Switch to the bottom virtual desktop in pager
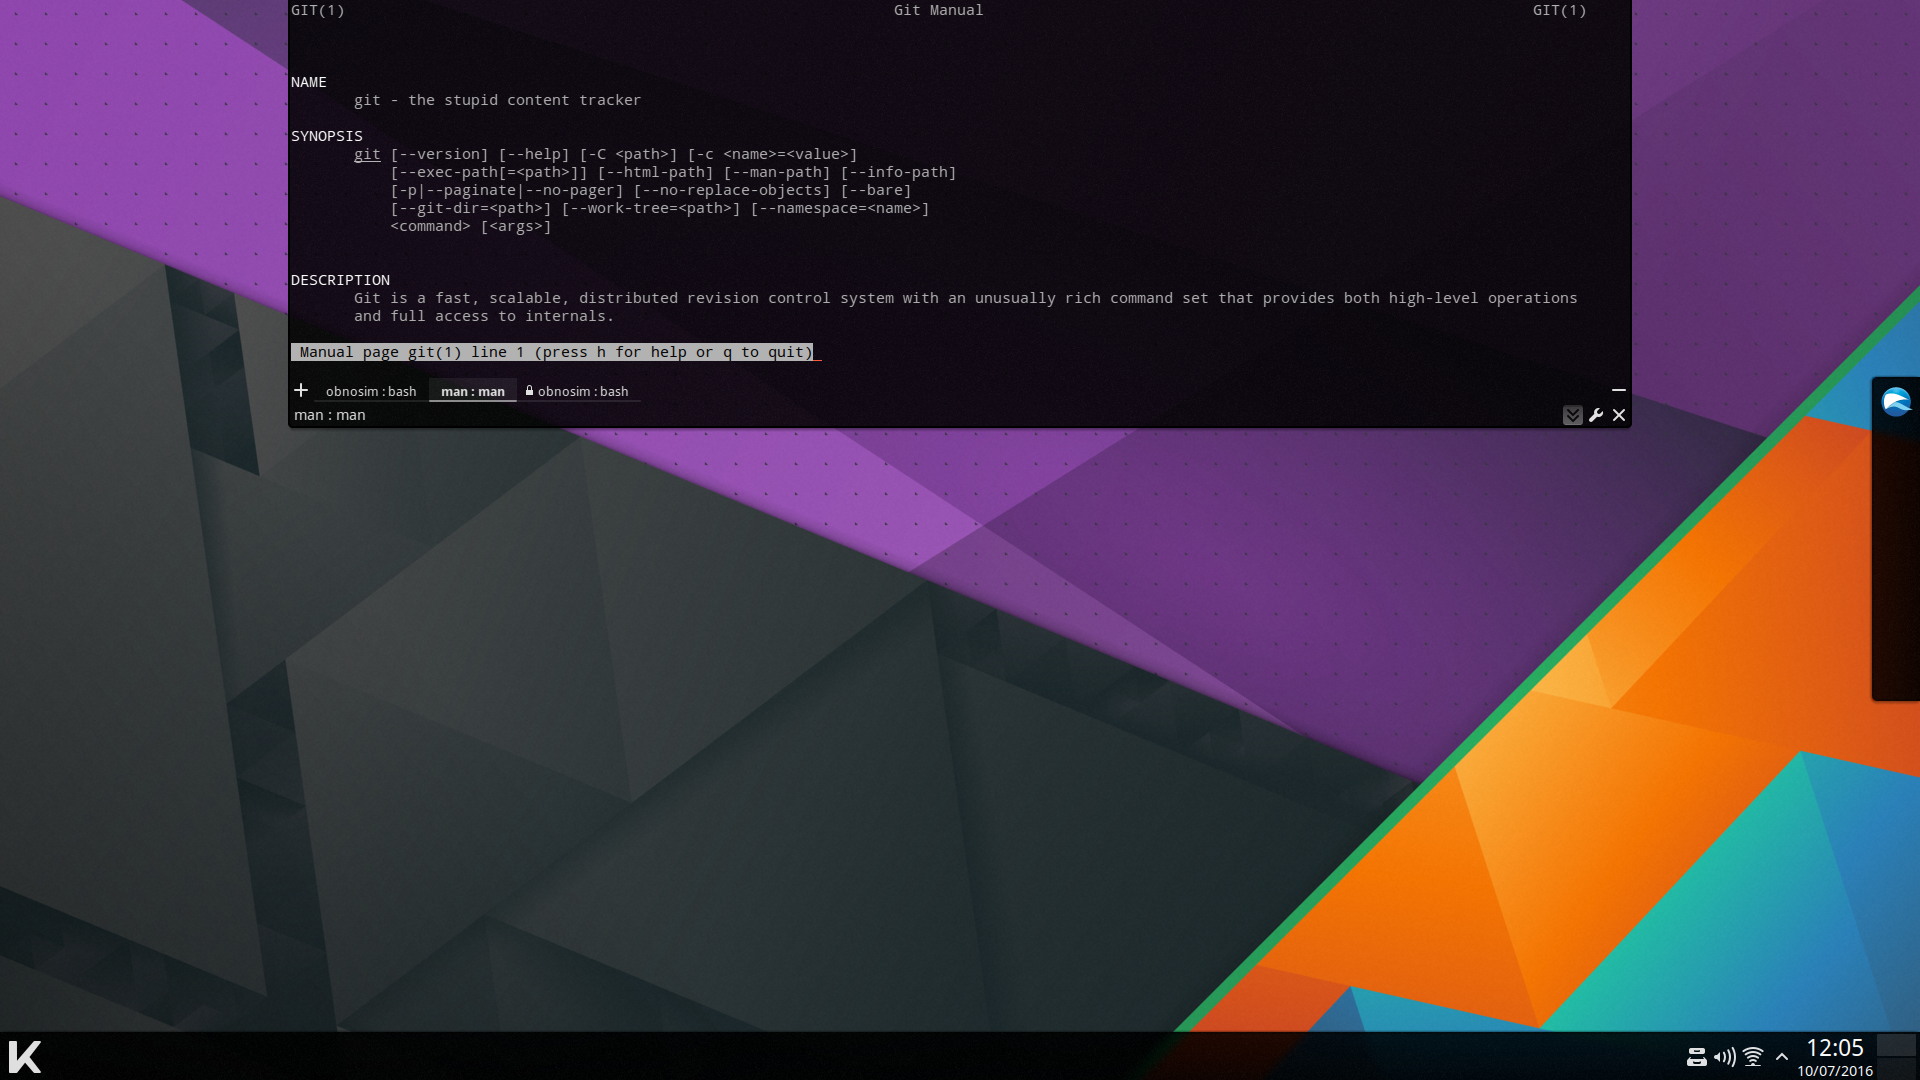 pyautogui.click(x=1897, y=1068)
